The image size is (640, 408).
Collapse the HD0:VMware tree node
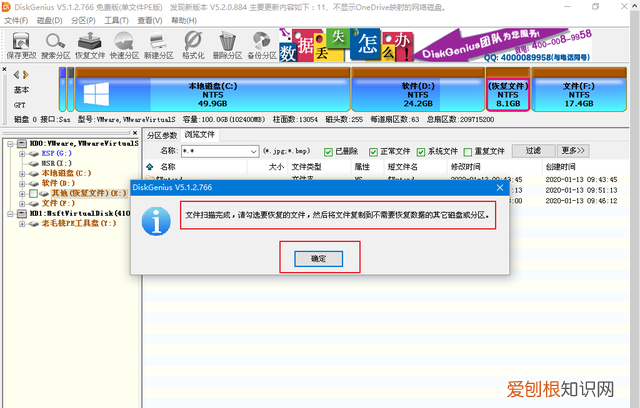pyautogui.click(x=10, y=144)
